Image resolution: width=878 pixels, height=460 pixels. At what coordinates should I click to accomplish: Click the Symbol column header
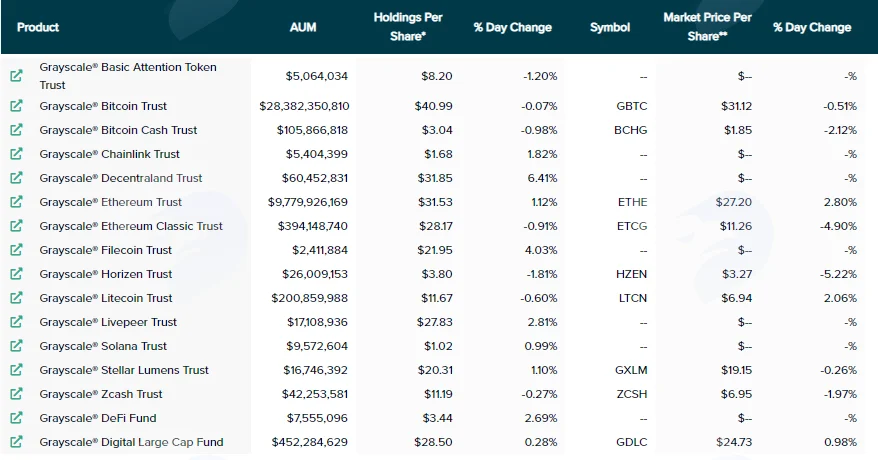[610, 27]
